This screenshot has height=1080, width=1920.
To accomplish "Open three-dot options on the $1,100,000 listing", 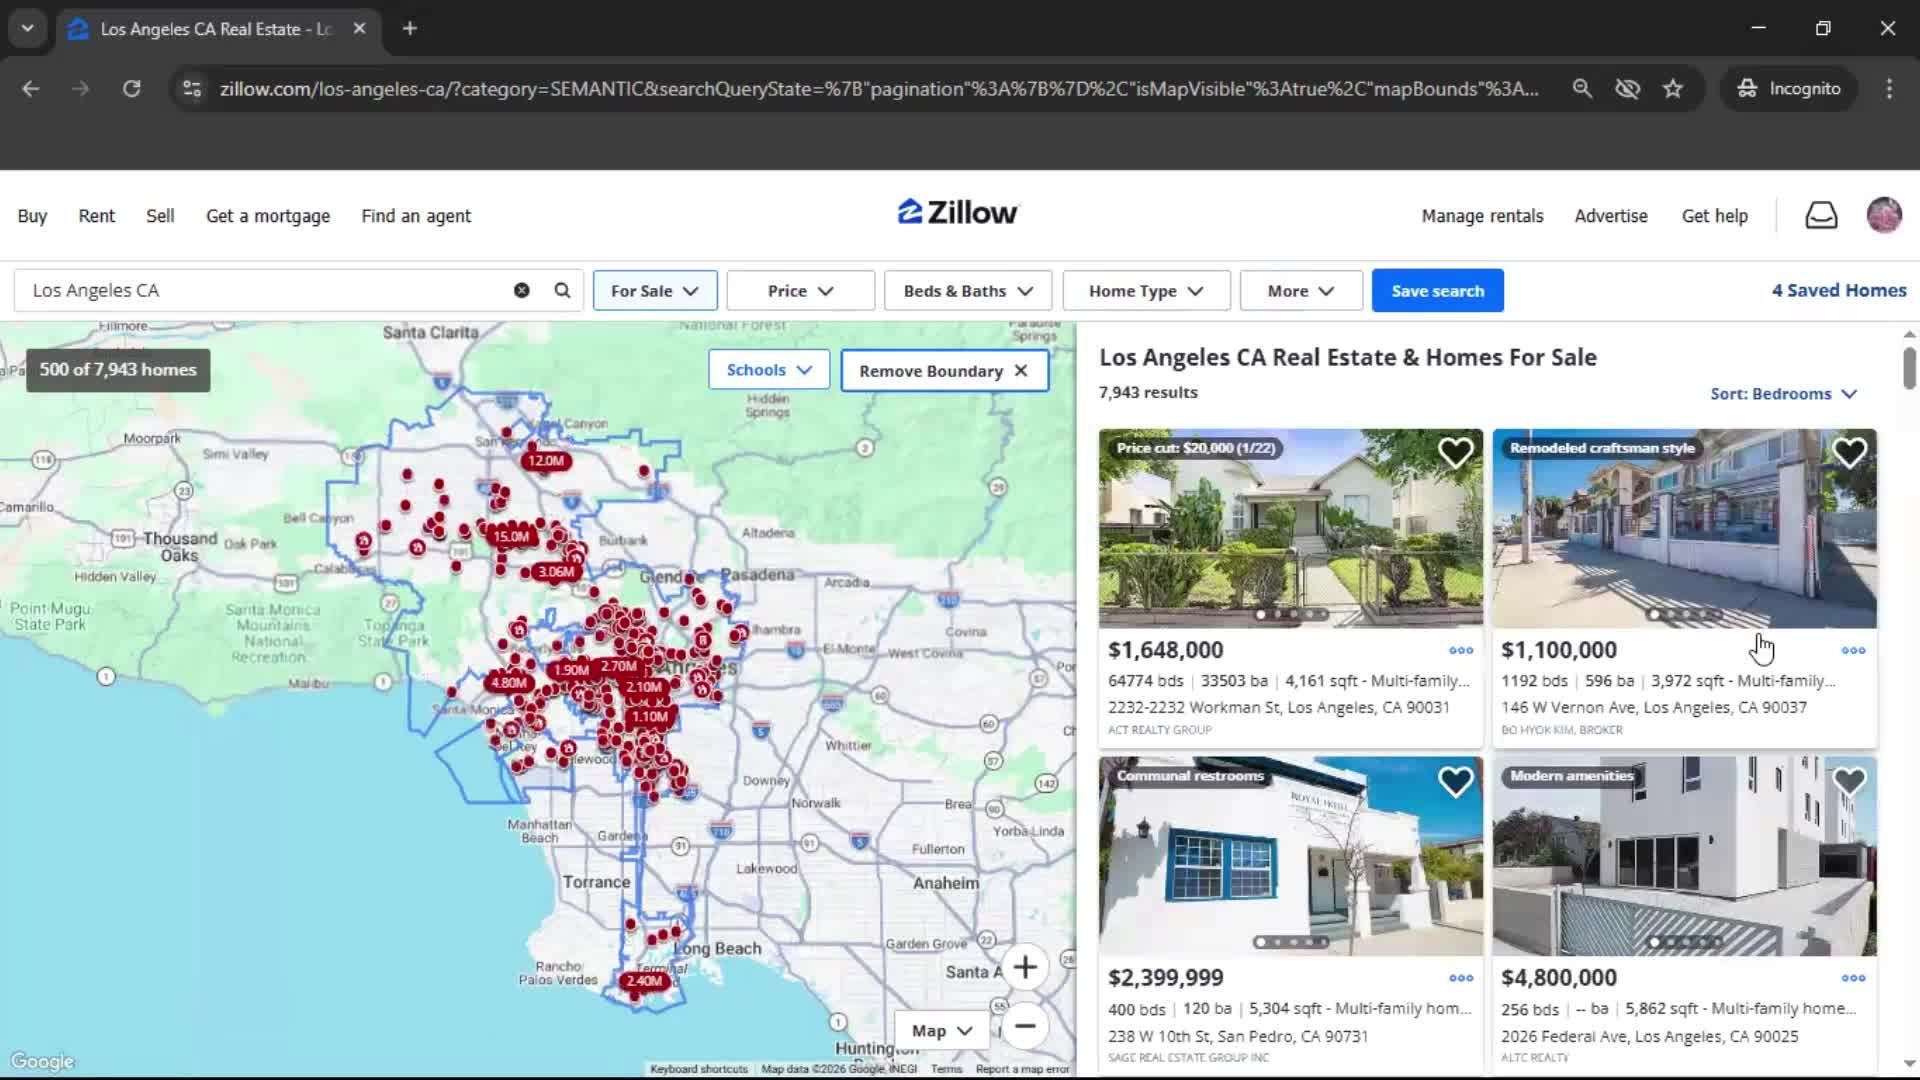I will (1852, 650).
